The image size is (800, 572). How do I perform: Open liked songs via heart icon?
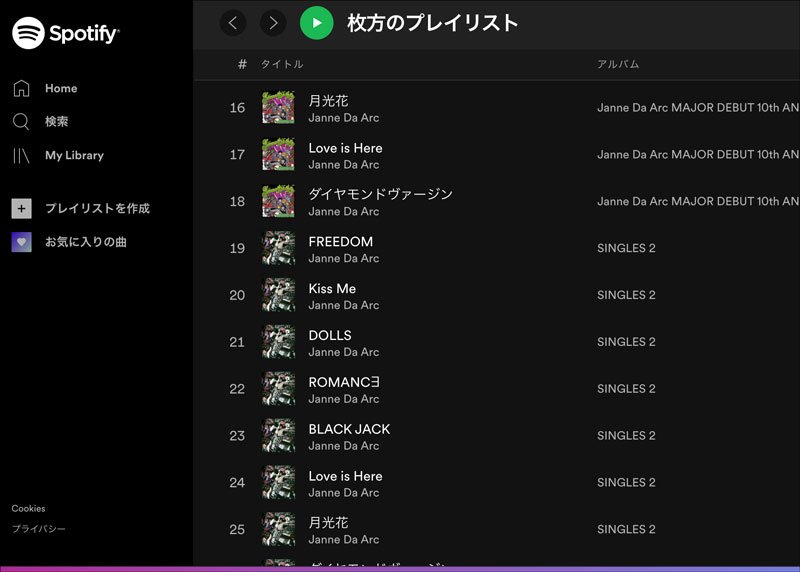21,242
